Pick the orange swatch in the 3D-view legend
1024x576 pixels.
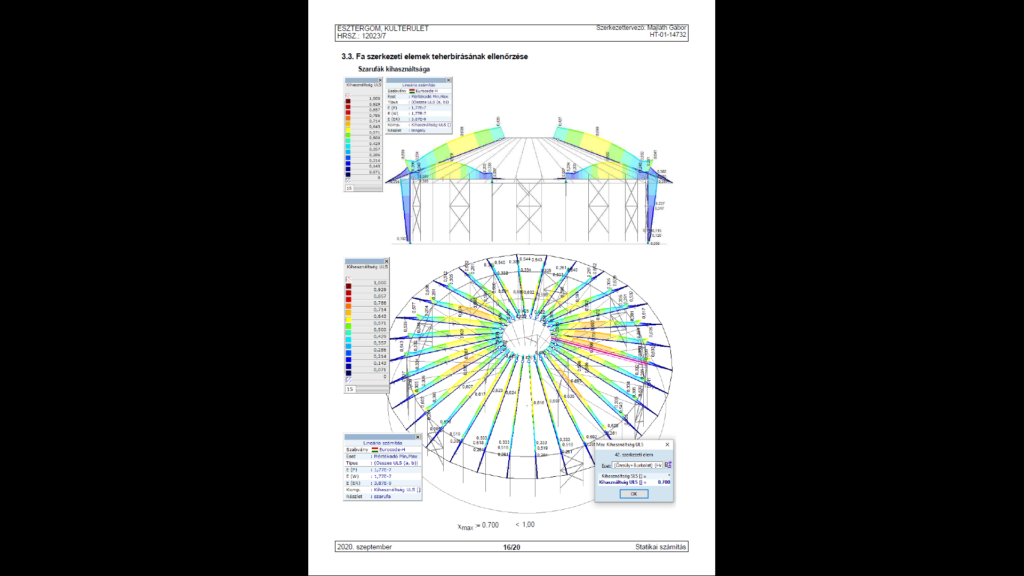349,306
